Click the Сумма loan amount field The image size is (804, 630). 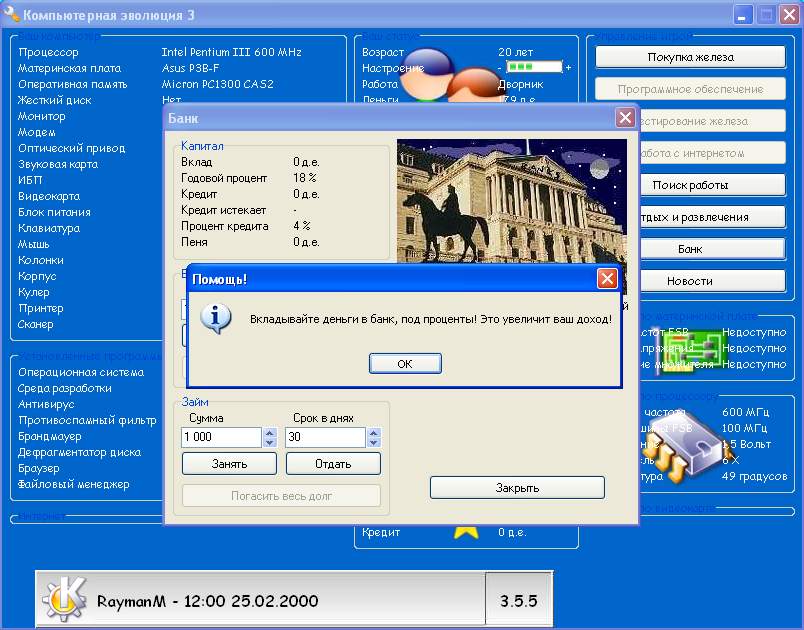click(222, 437)
